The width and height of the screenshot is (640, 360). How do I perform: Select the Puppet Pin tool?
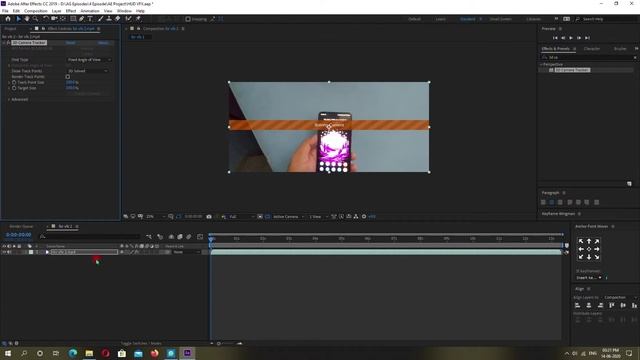(x=138, y=19)
